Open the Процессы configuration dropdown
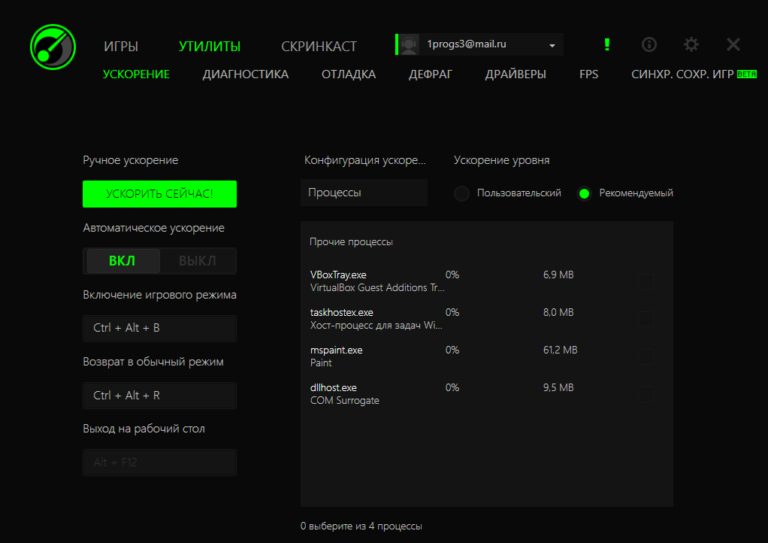The image size is (768, 543). click(x=364, y=192)
